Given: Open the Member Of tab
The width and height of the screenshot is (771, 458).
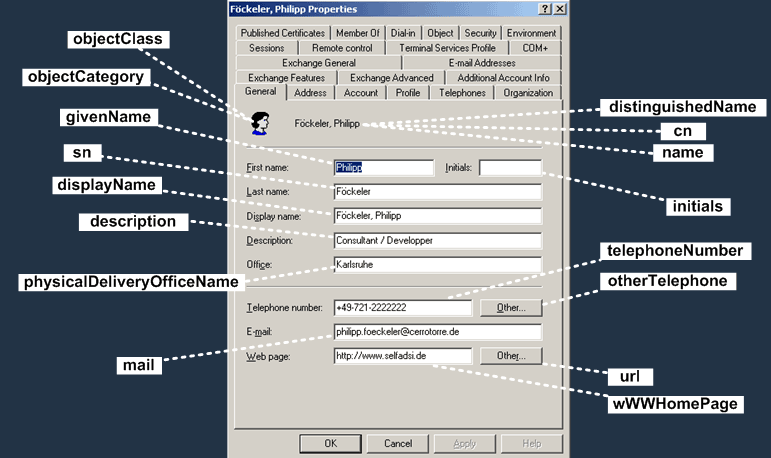Looking at the screenshot, I should coord(358,33).
